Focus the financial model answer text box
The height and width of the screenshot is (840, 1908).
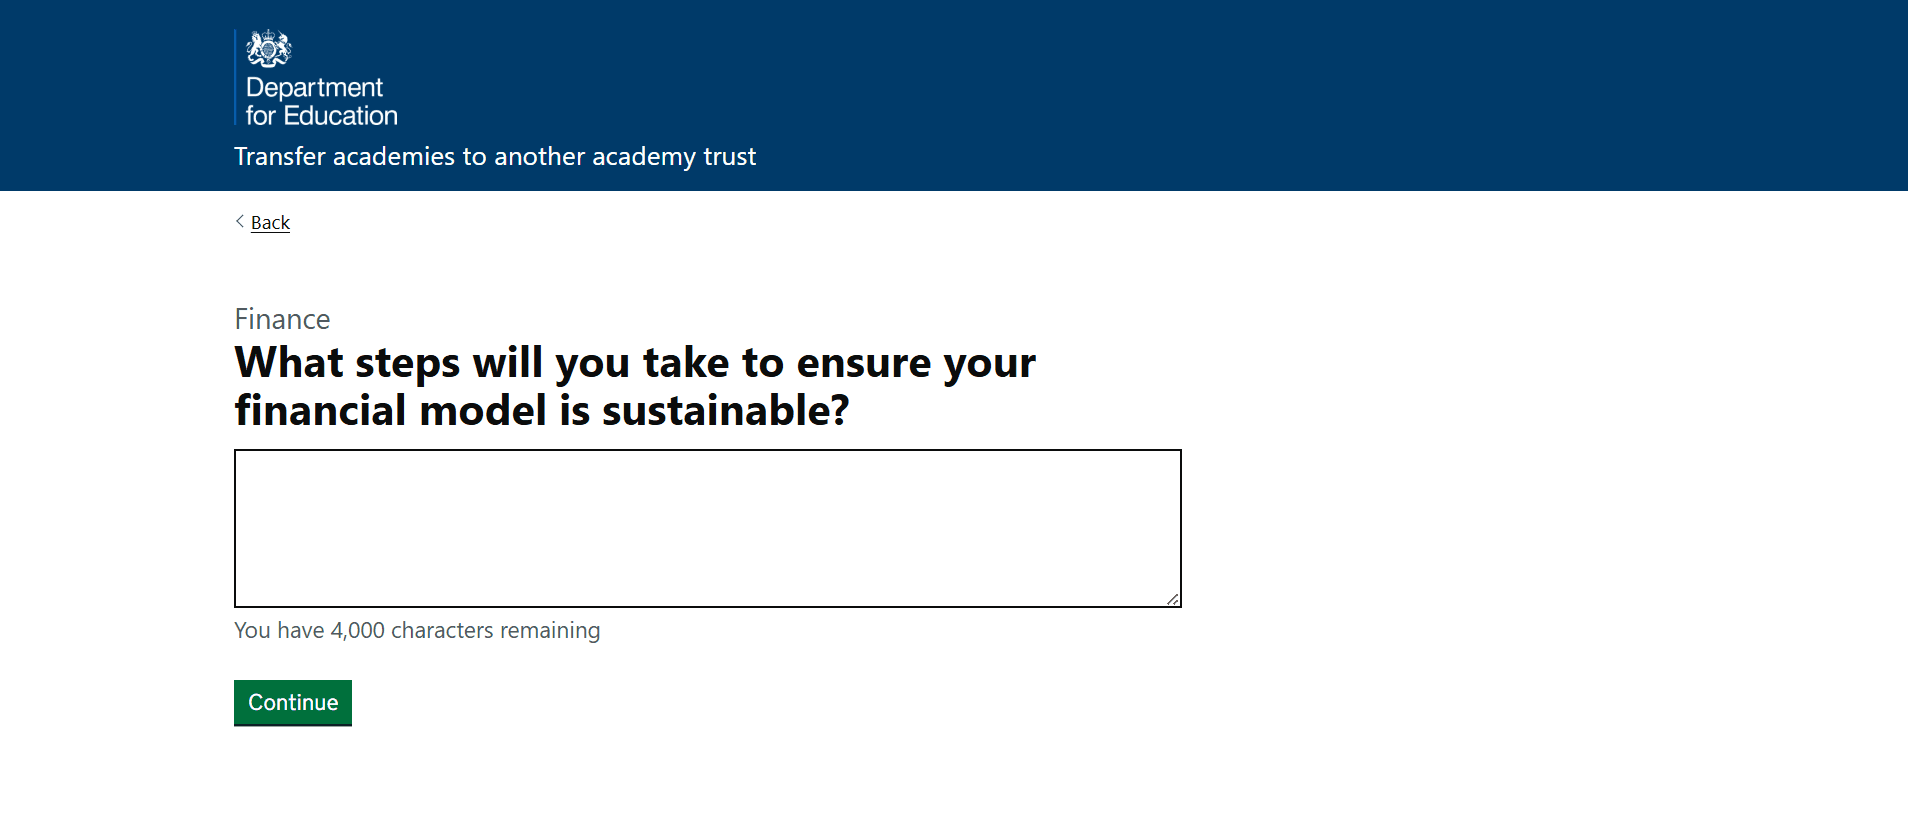click(707, 528)
